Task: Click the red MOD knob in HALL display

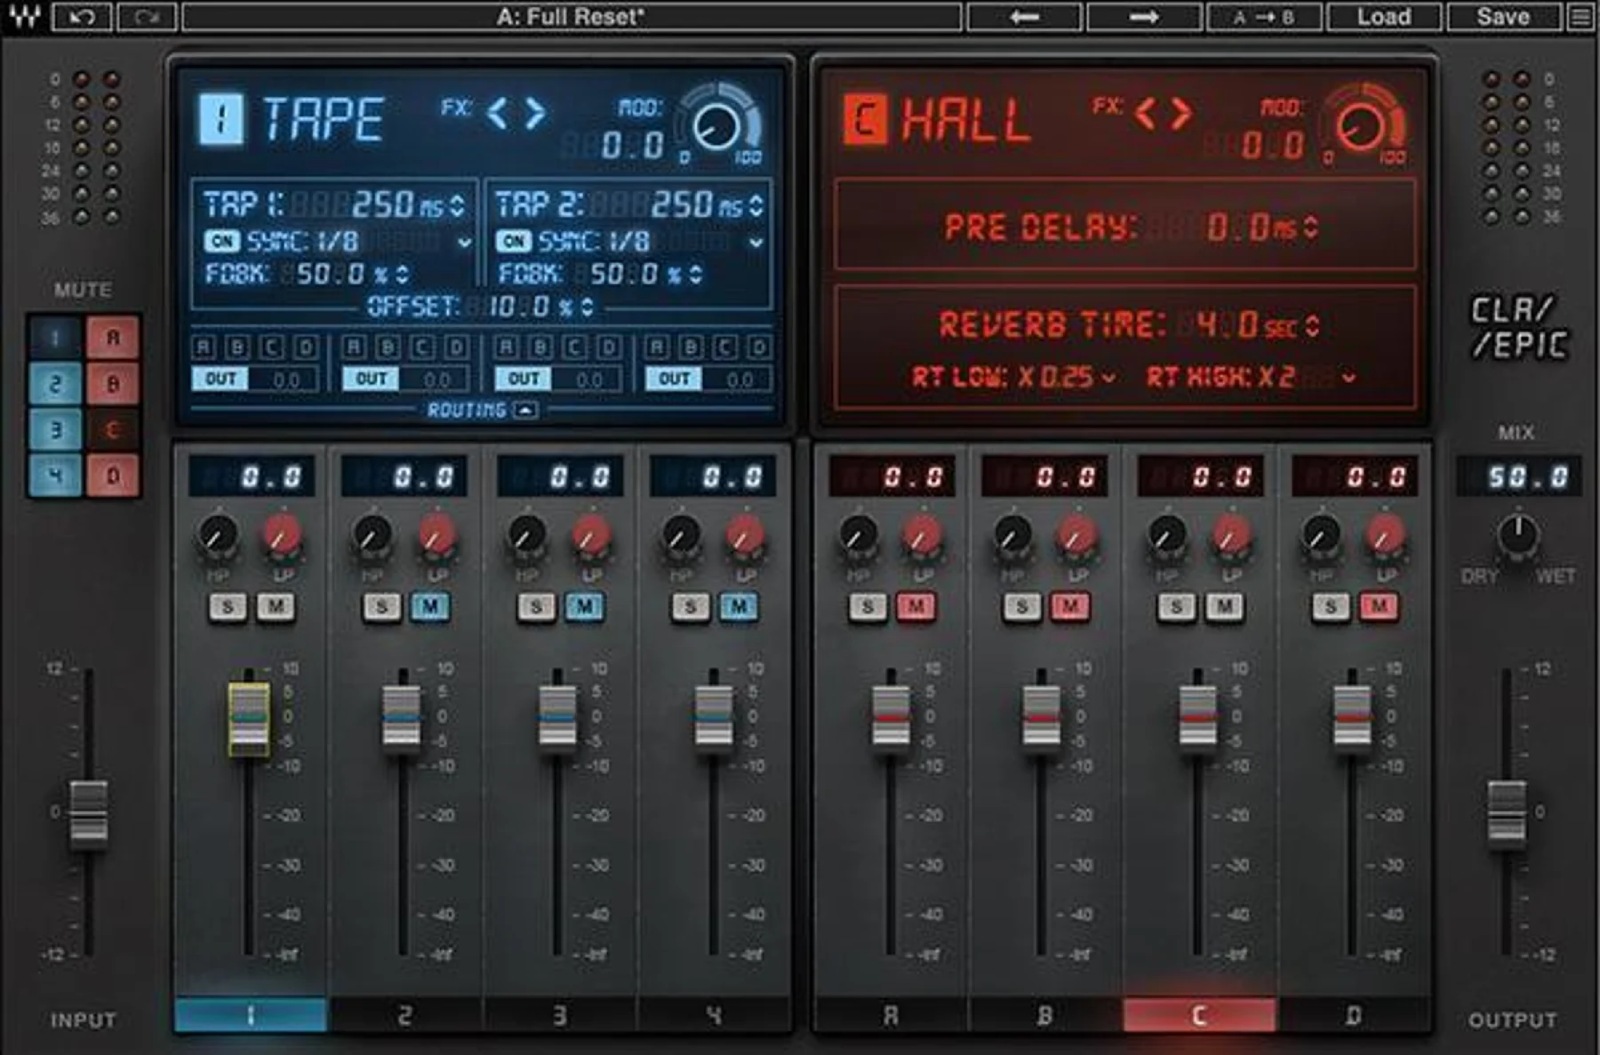Action: point(1360,126)
